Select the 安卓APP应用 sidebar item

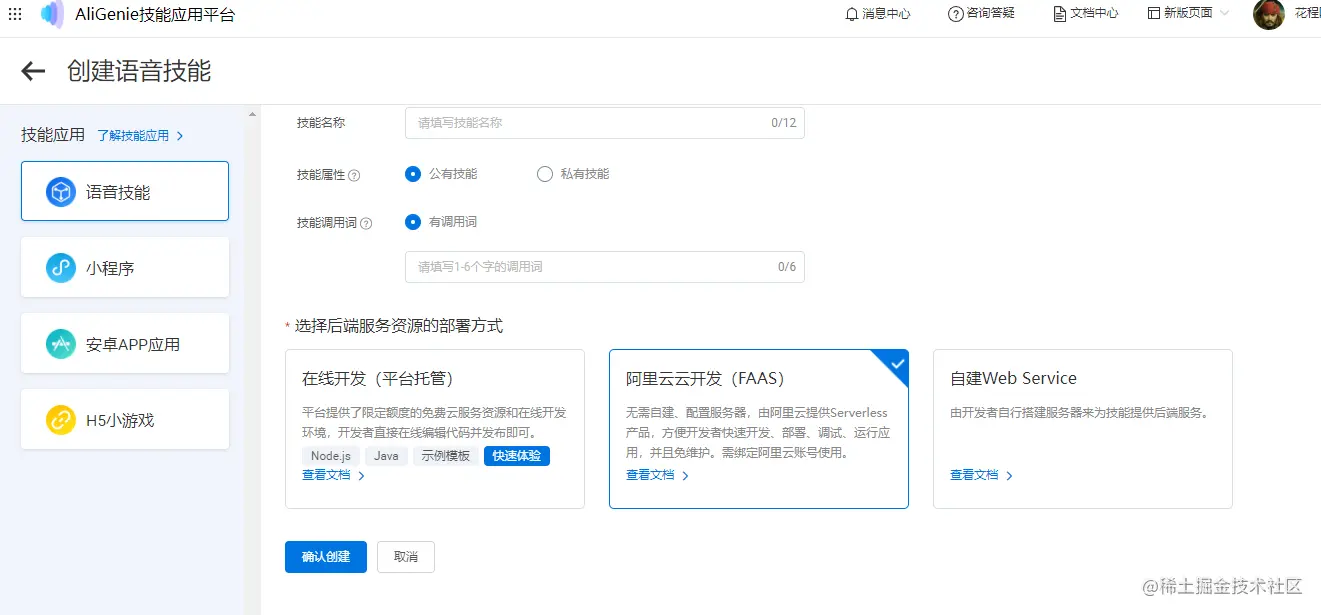click(125, 343)
